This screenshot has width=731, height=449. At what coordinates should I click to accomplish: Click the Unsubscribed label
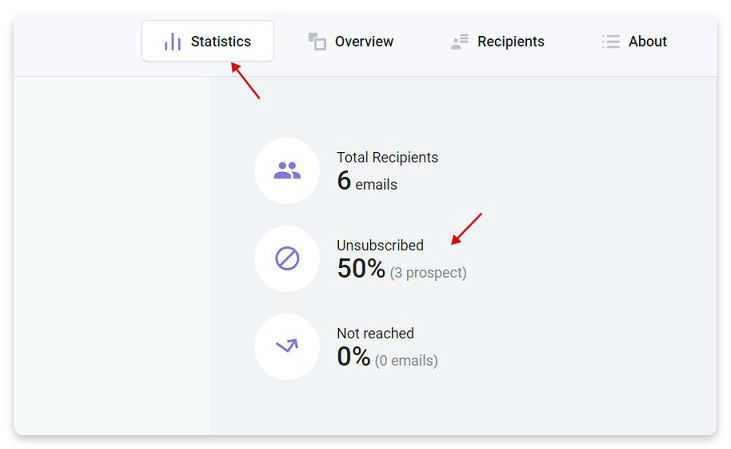[x=380, y=245]
